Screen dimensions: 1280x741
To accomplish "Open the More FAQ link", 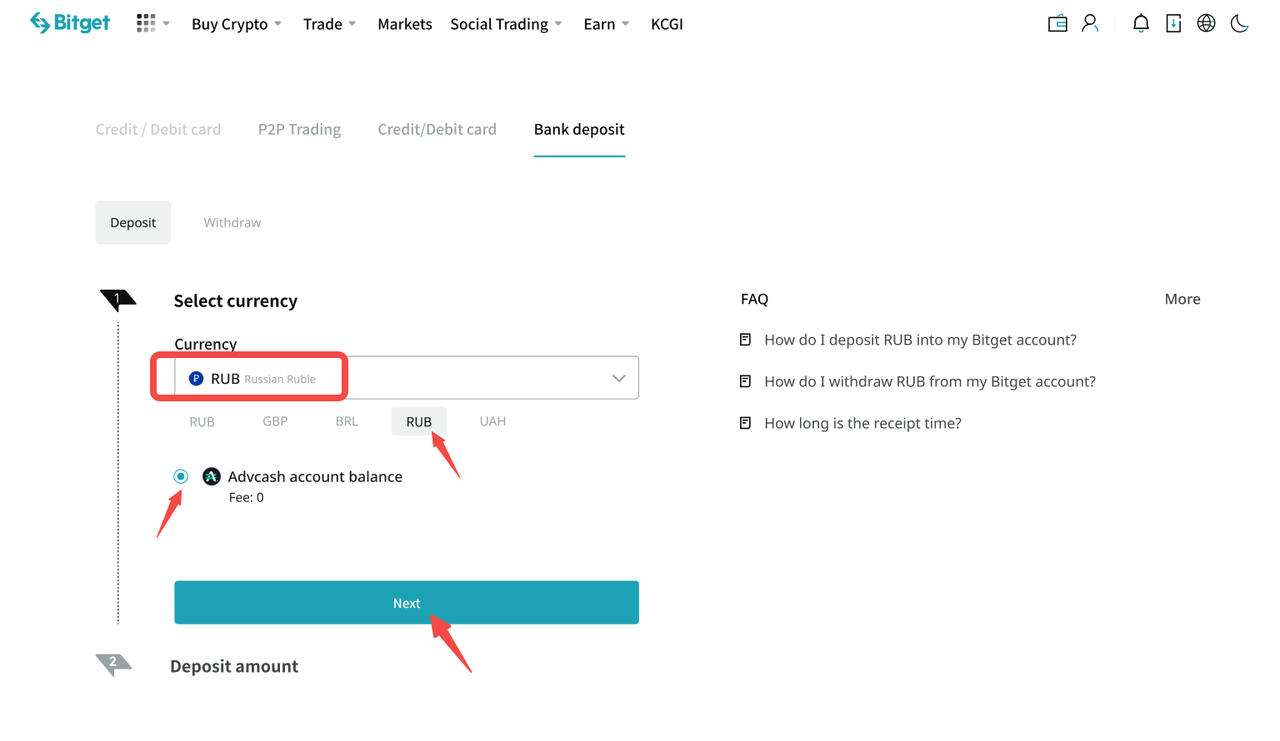I will (1182, 299).
